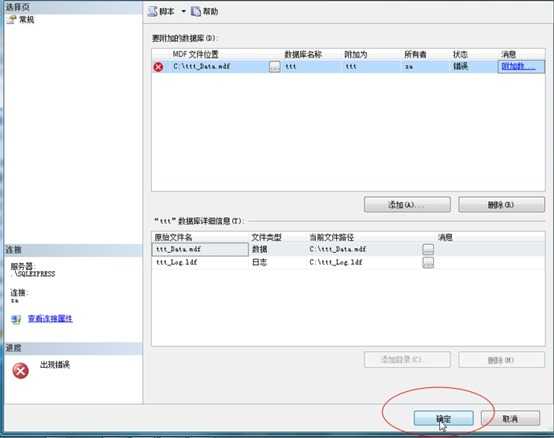The image size is (554, 438).
Task: Click current file path C:\ttt_Data.mdf in details grid
Action: point(338,249)
